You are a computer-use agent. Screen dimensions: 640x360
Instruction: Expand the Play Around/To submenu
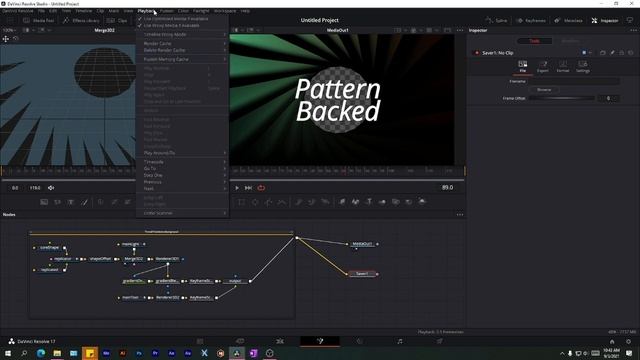point(182,153)
